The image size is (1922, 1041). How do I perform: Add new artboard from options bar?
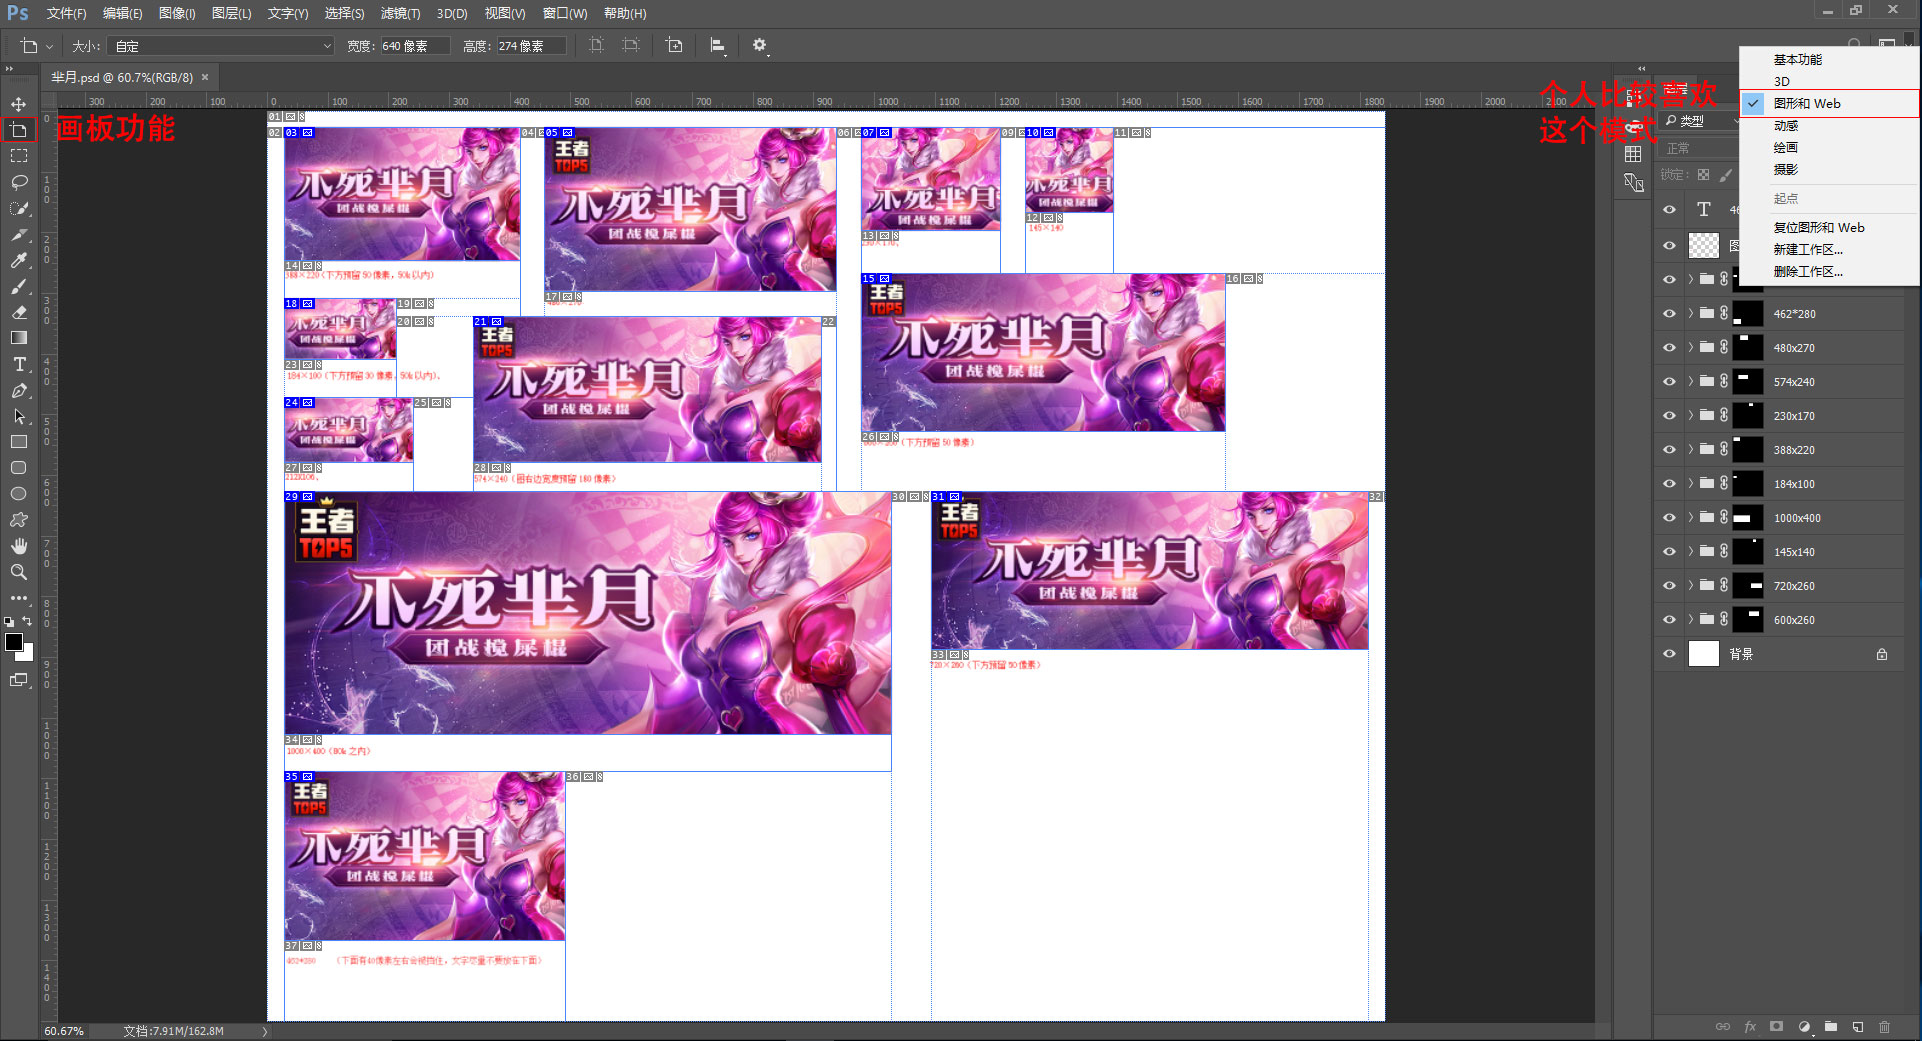pos(675,45)
